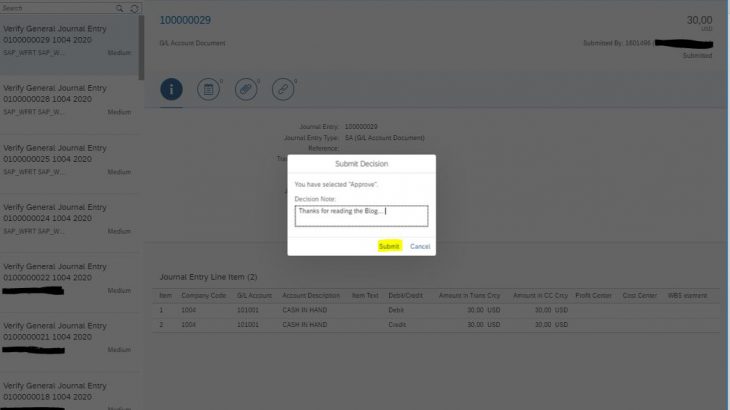The height and width of the screenshot is (410, 730).
Task: Submit the approval decision
Action: point(389,246)
